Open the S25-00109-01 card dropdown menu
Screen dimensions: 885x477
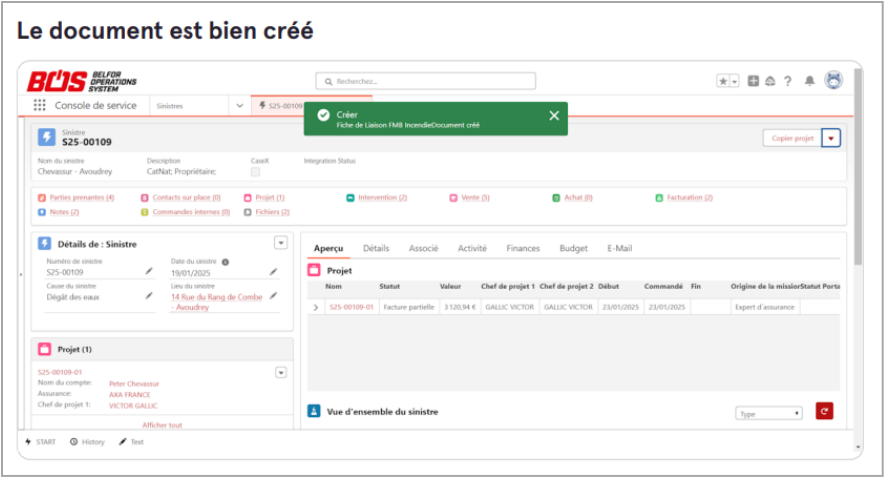[x=281, y=373]
